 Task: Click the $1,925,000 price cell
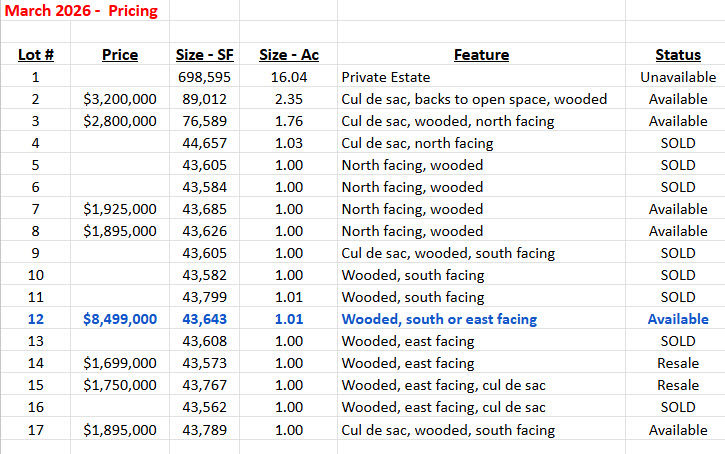point(120,209)
